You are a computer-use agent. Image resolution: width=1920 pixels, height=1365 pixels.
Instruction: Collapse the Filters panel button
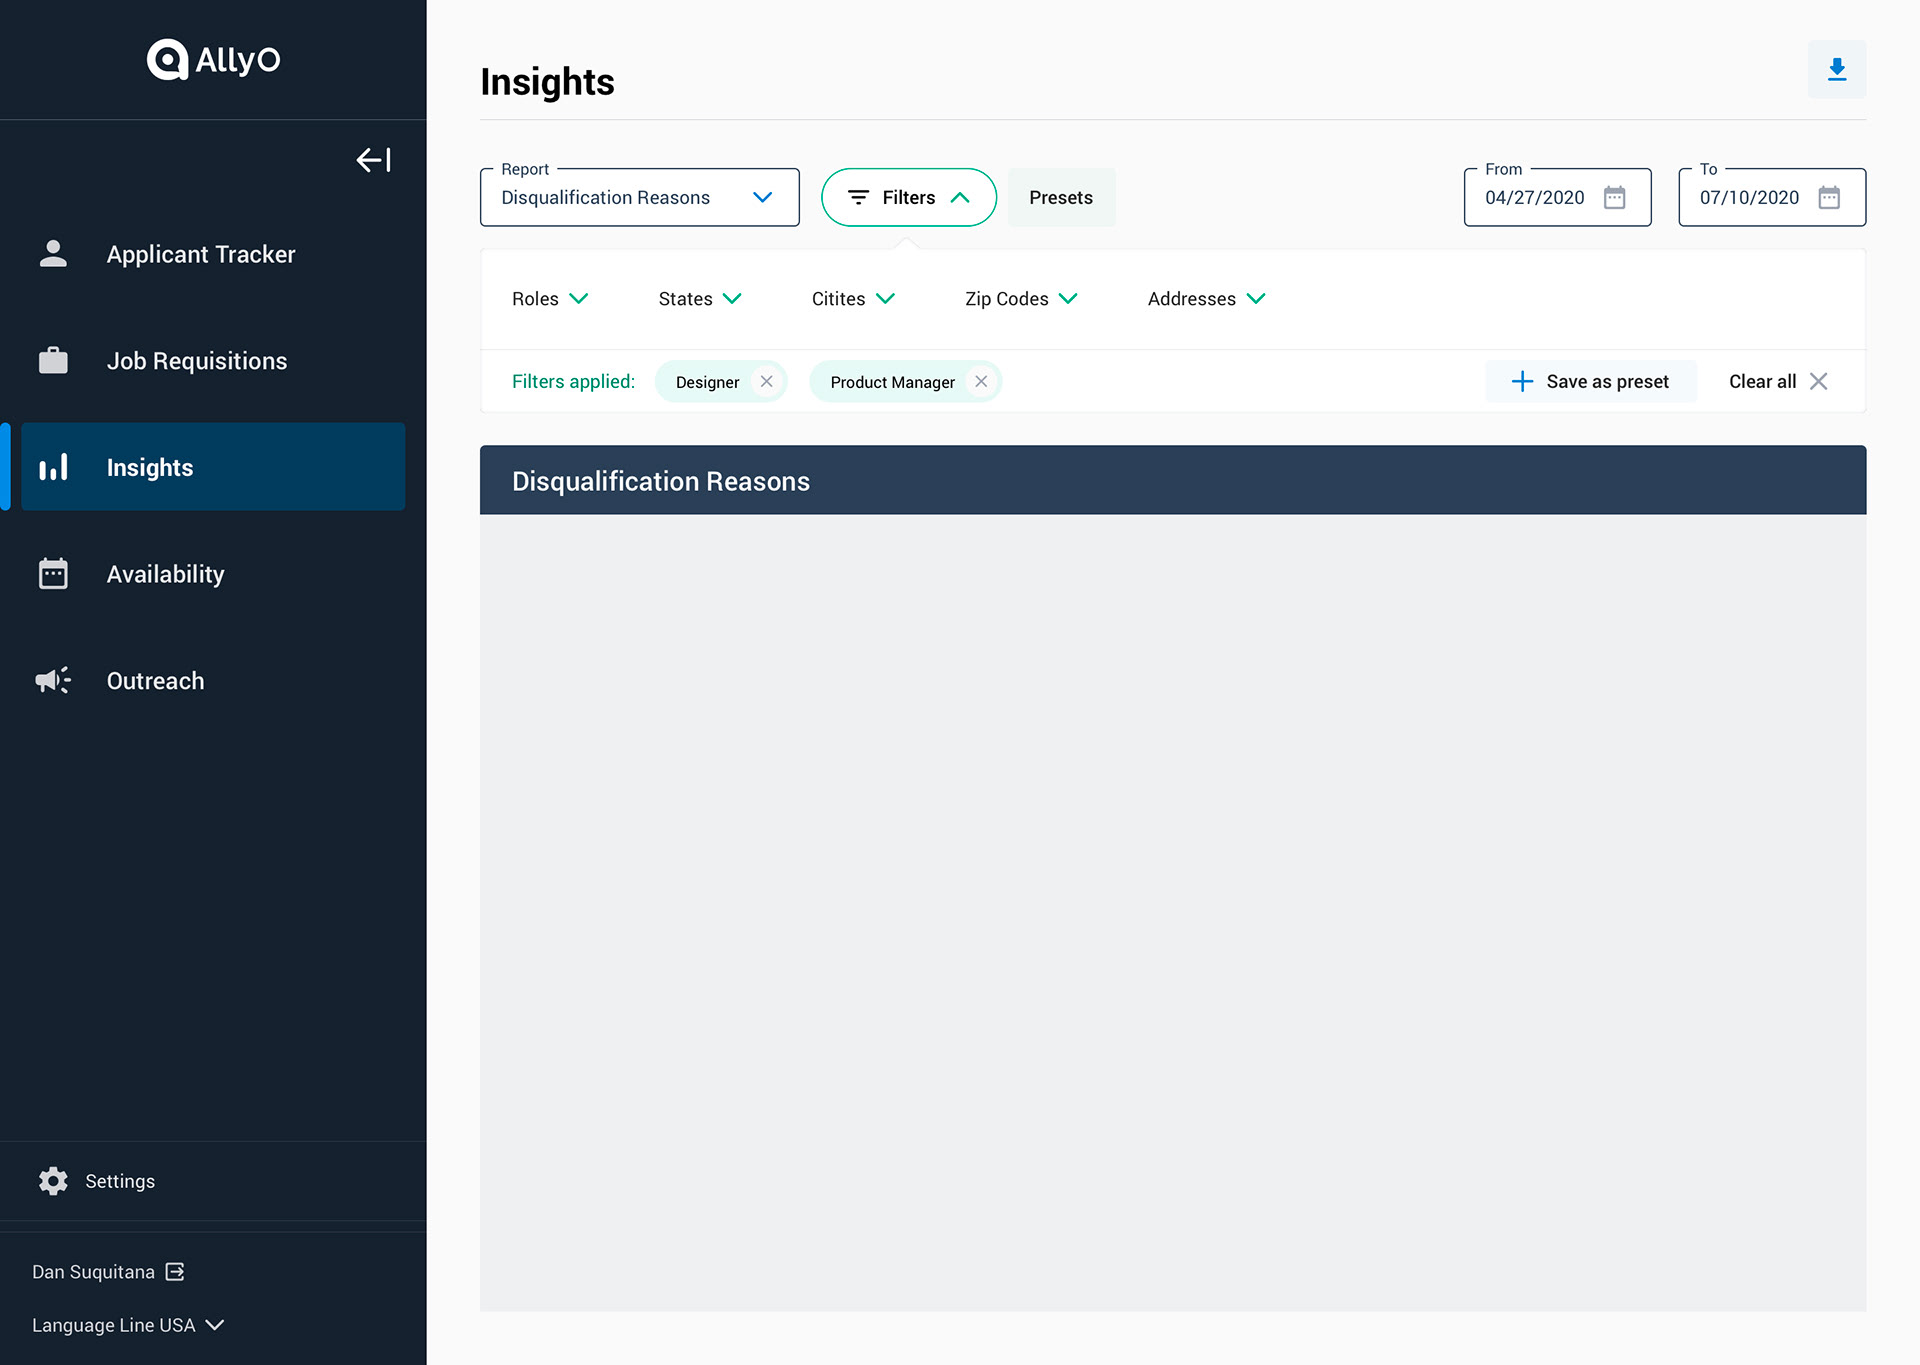(909, 197)
